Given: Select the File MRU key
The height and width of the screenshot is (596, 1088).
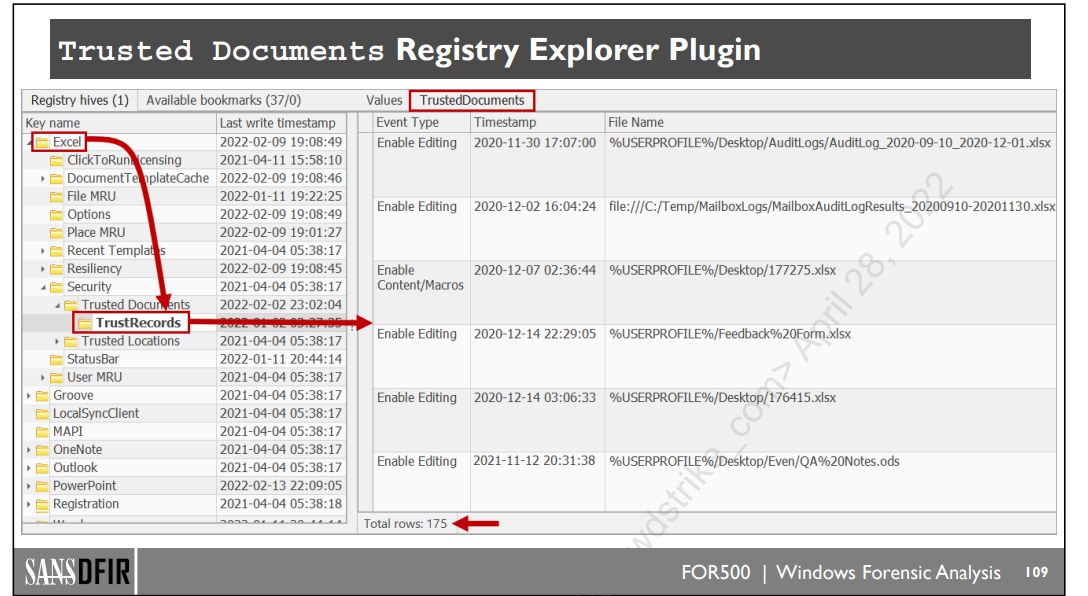Looking at the screenshot, I should tap(91, 196).
